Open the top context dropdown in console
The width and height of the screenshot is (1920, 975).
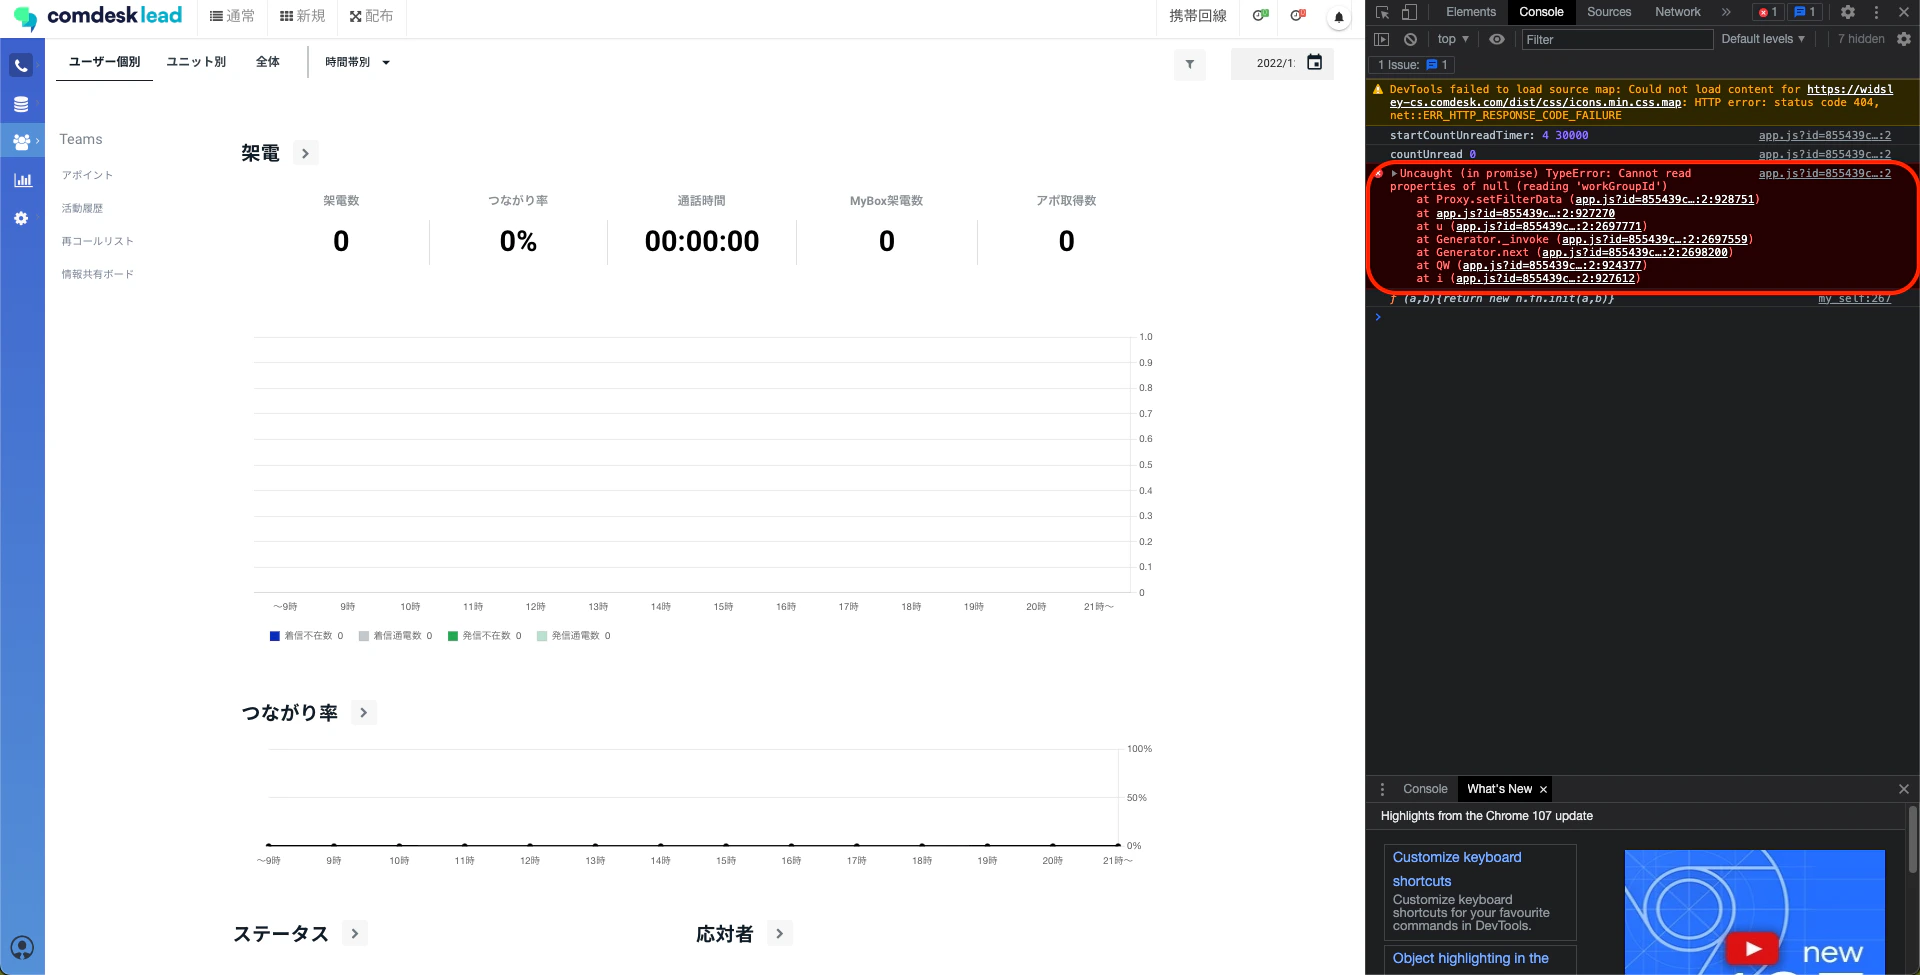pyautogui.click(x=1452, y=39)
